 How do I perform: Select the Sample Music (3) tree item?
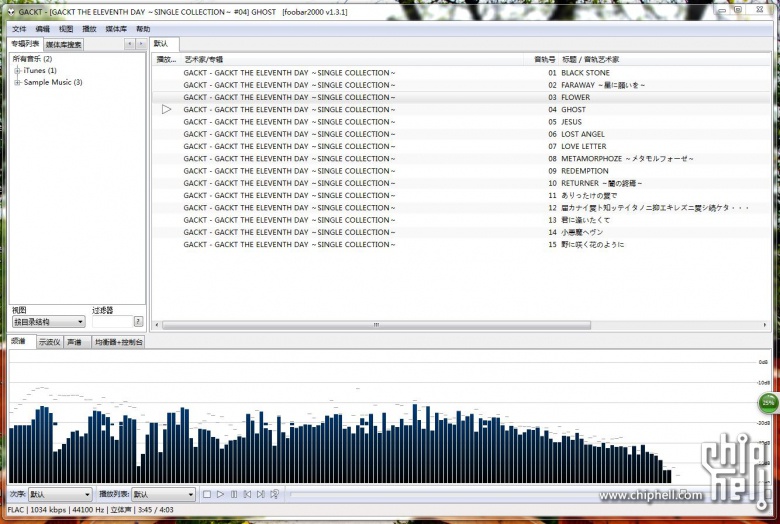53,83
